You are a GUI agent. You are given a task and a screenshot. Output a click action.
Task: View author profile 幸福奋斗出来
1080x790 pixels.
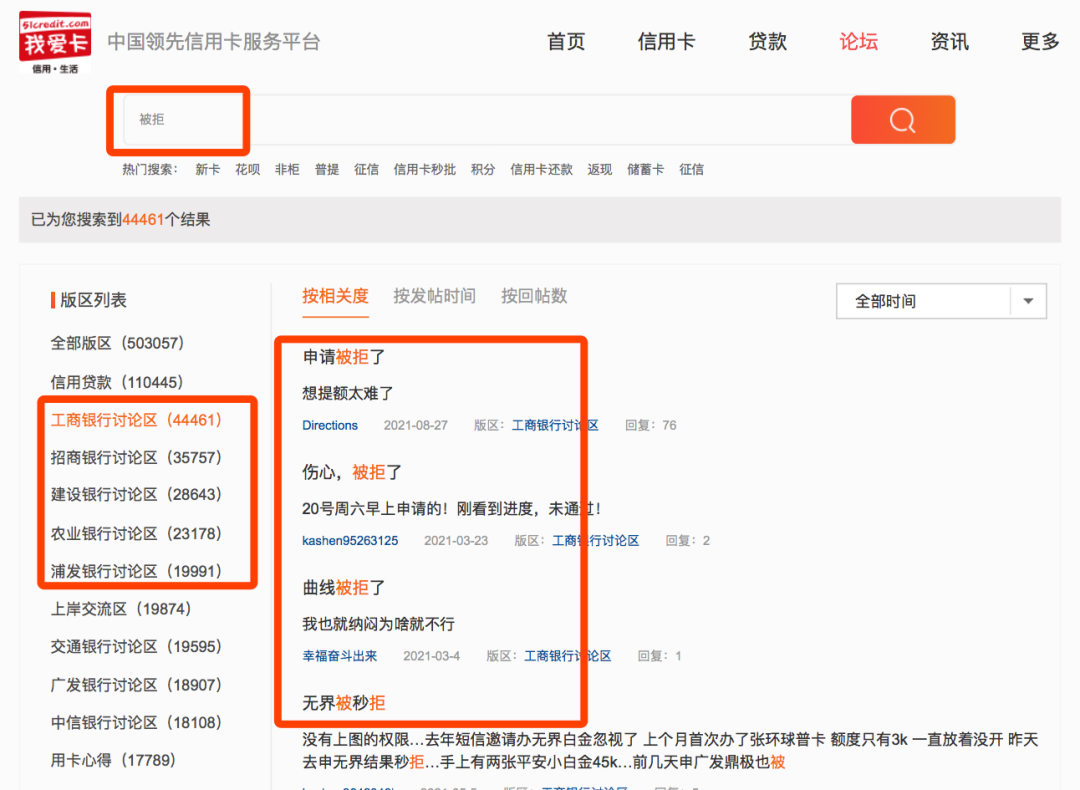pyautogui.click(x=340, y=656)
